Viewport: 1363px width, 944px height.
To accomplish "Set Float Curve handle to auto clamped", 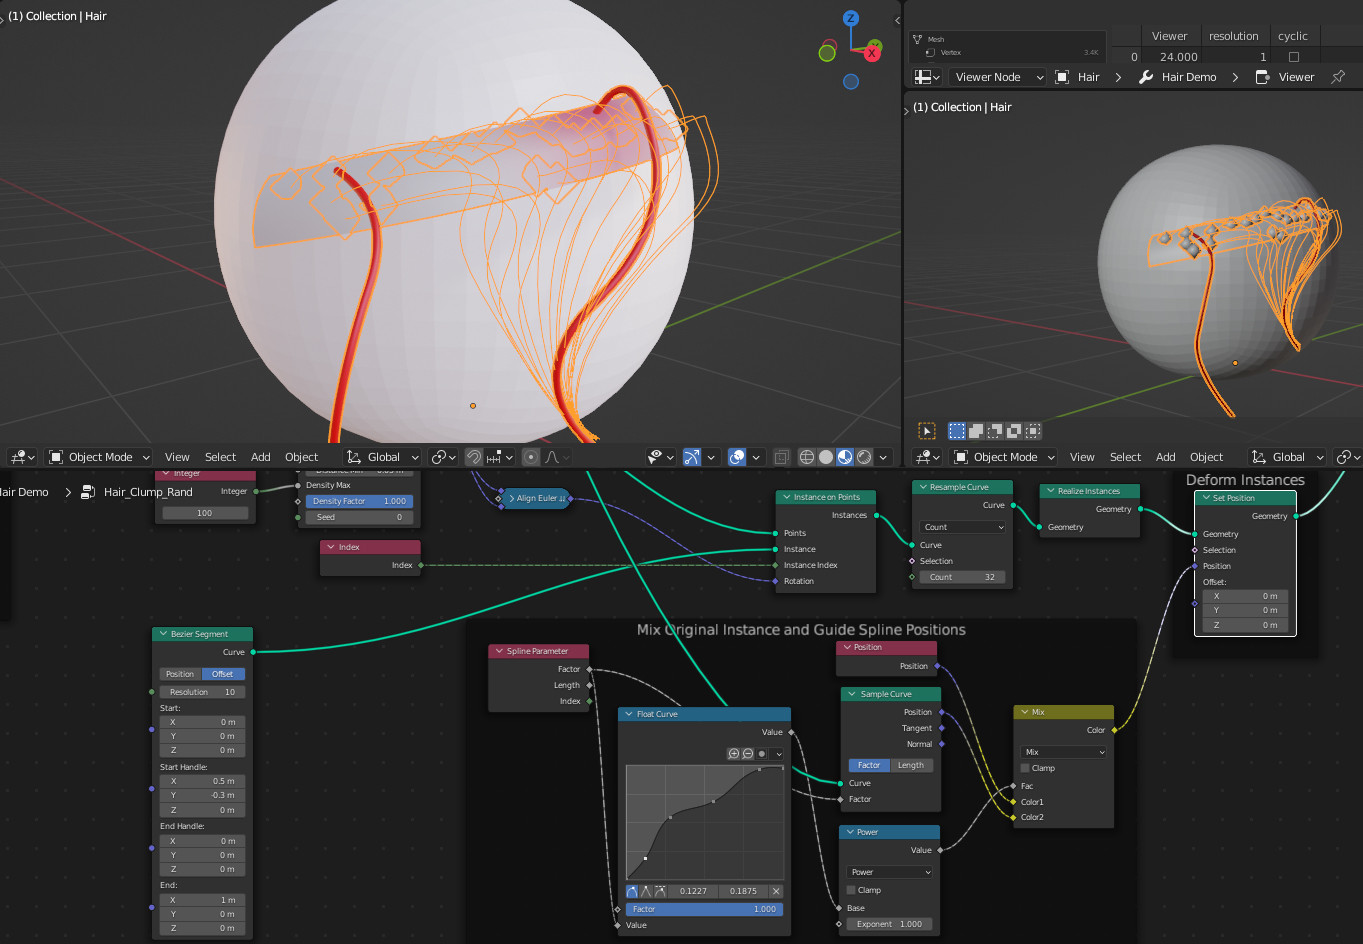I will [661, 891].
